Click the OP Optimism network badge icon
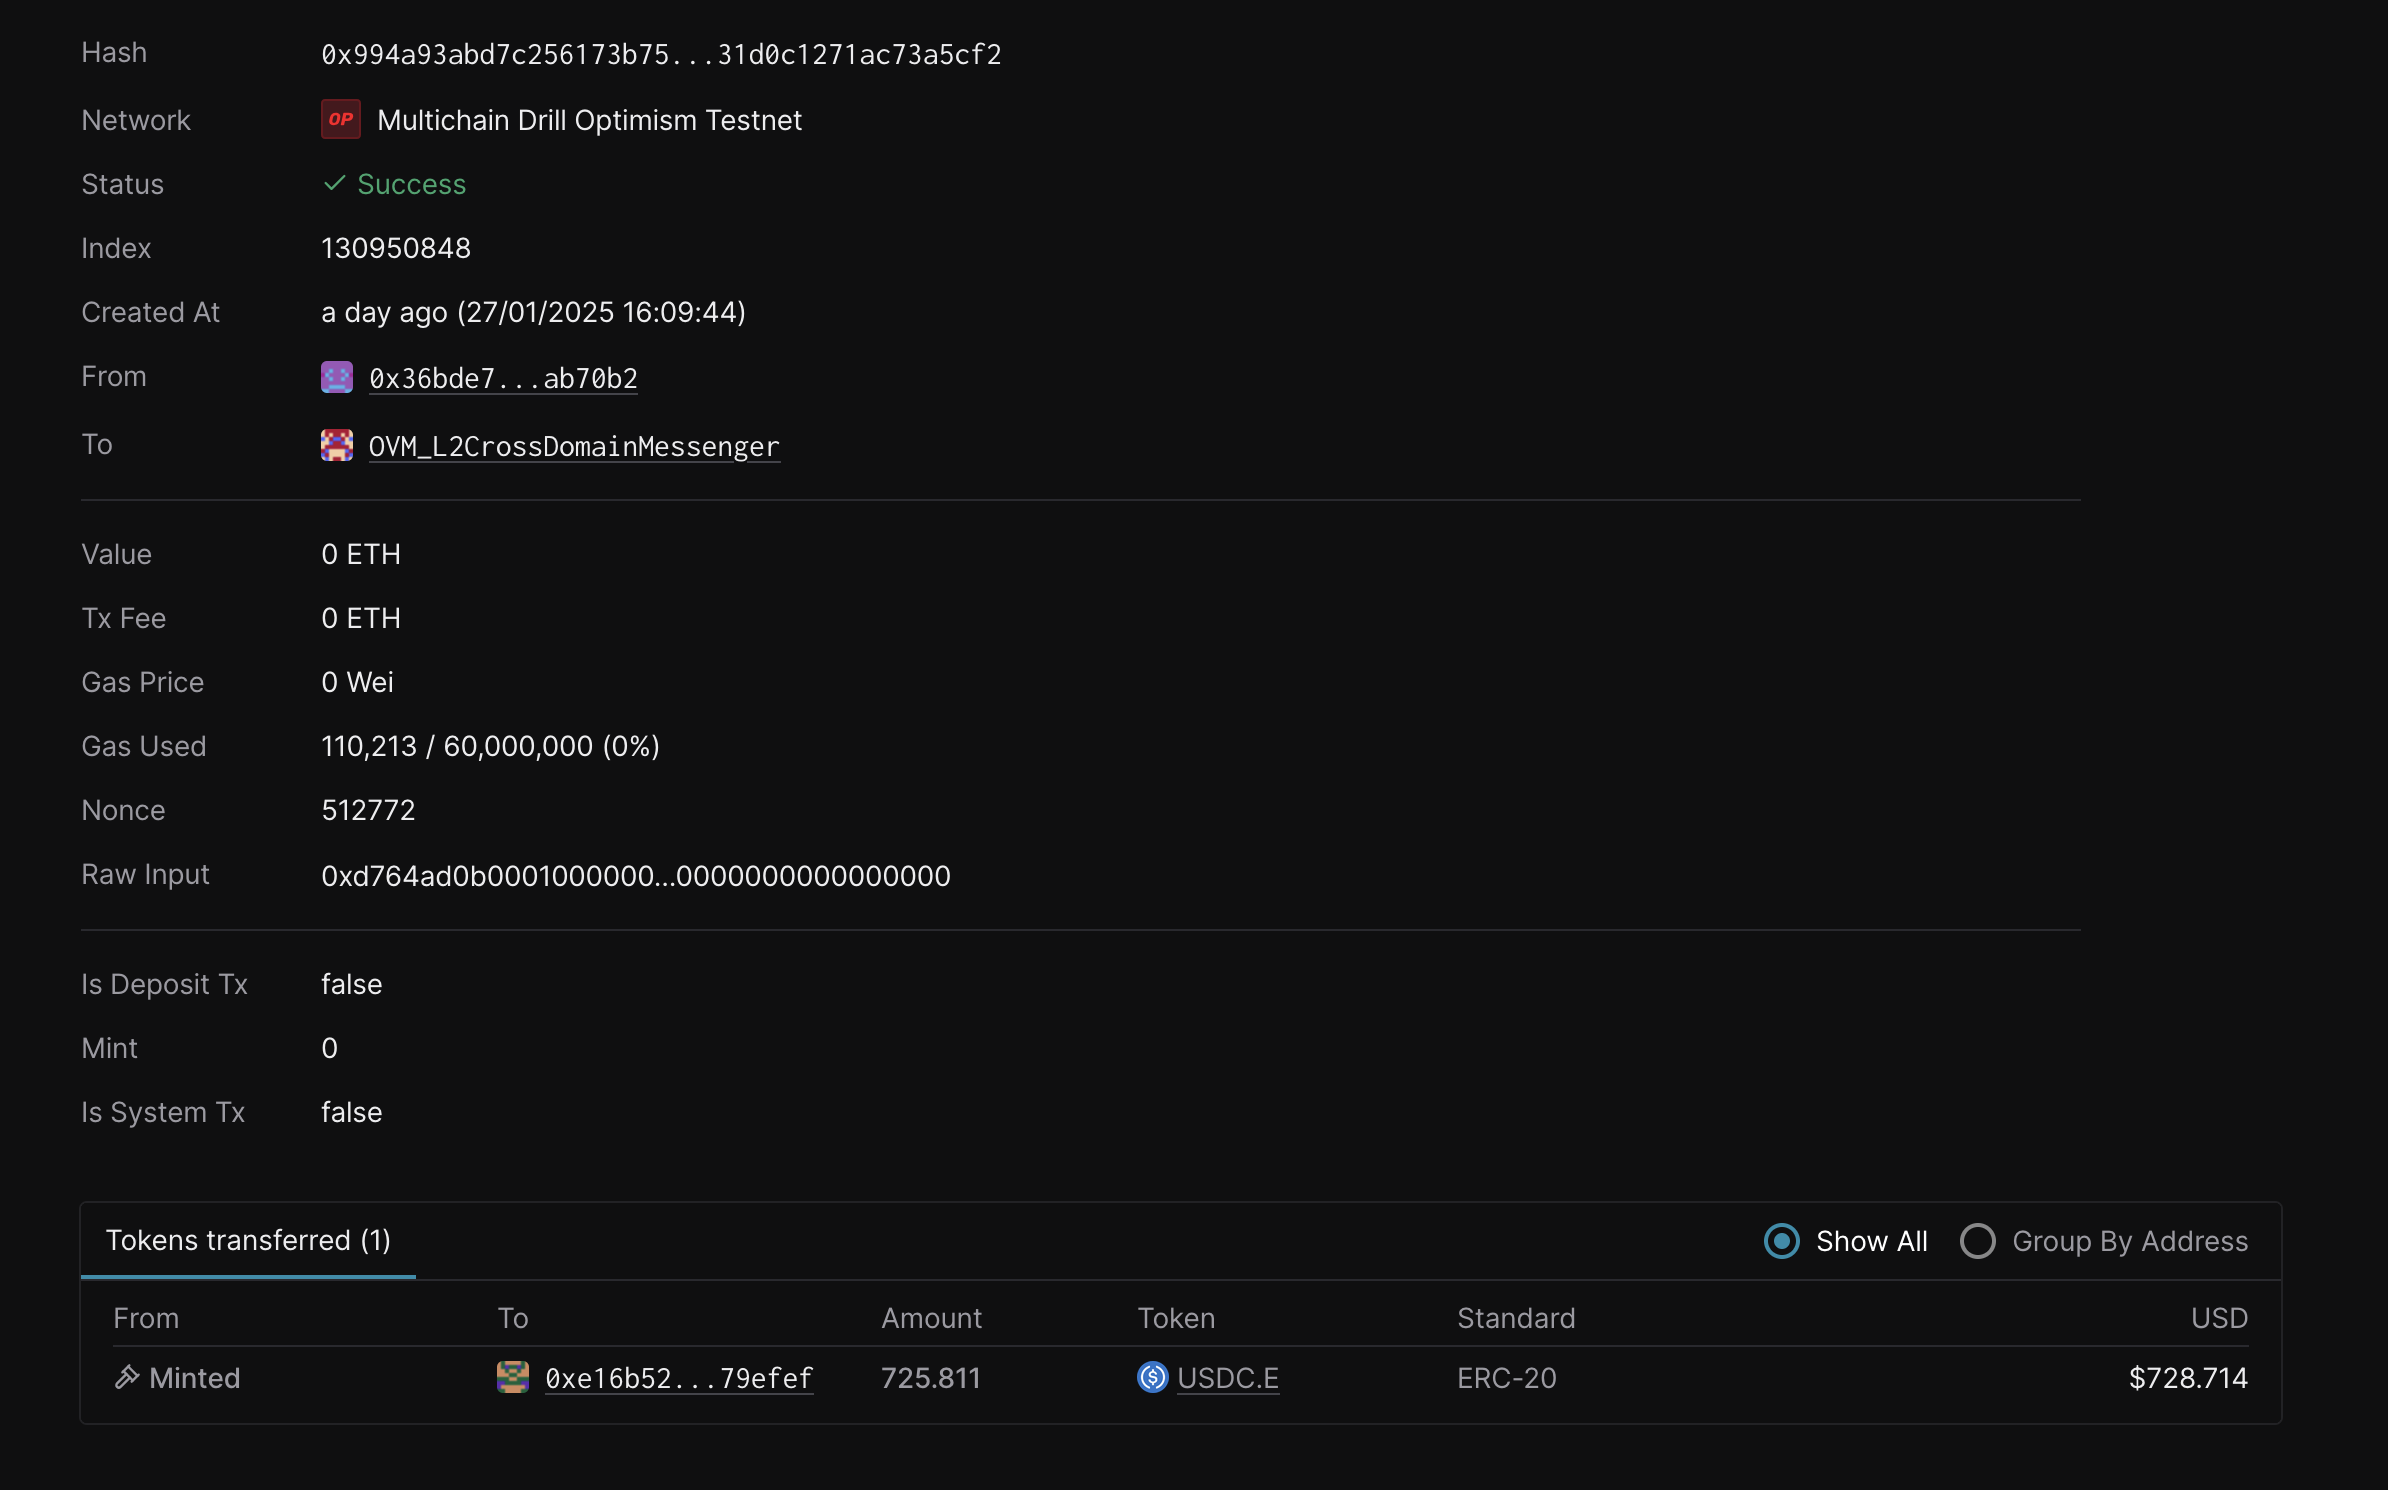The height and width of the screenshot is (1490, 2388). [340, 119]
